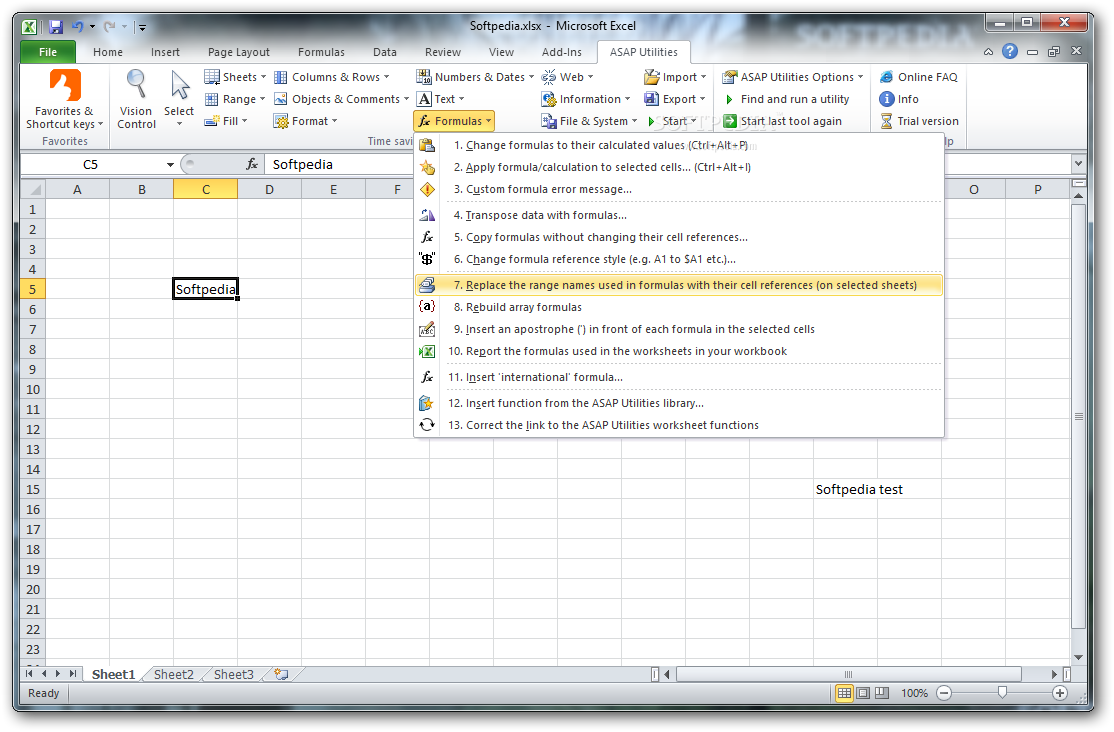Switch to Normal view in status bar
The height and width of the screenshot is (732, 1114).
tap(844, 693)
